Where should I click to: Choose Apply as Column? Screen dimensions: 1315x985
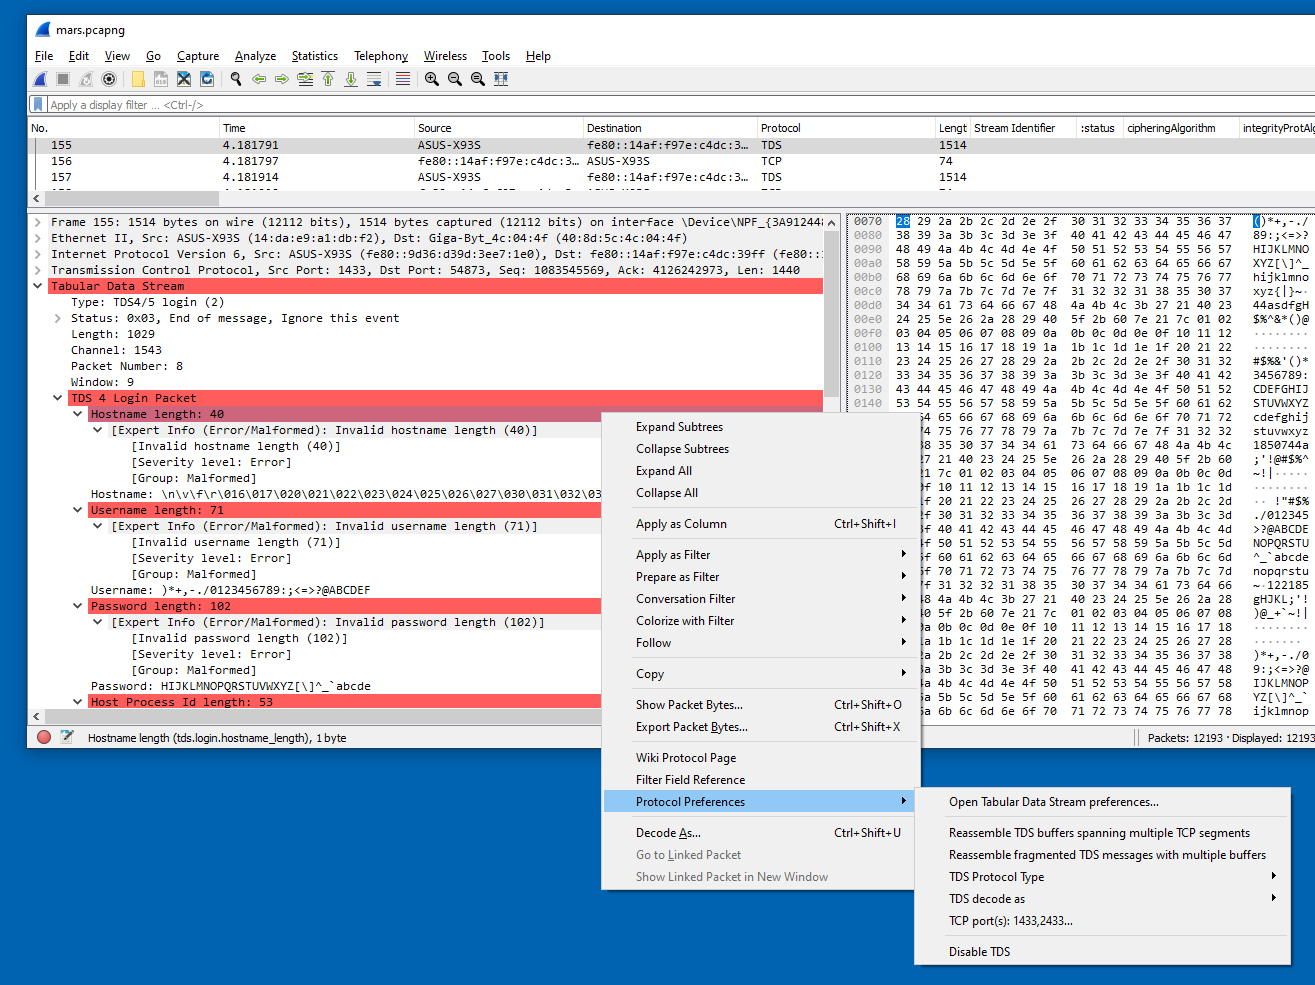[760, 524]
